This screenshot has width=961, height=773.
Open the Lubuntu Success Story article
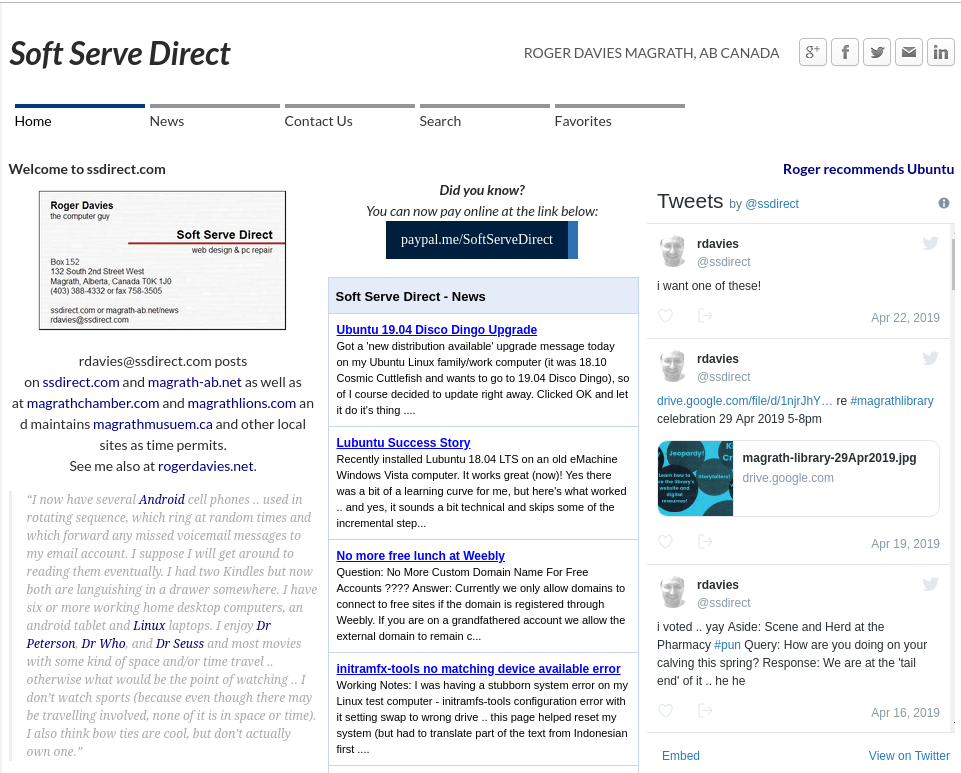coord(403,443)
